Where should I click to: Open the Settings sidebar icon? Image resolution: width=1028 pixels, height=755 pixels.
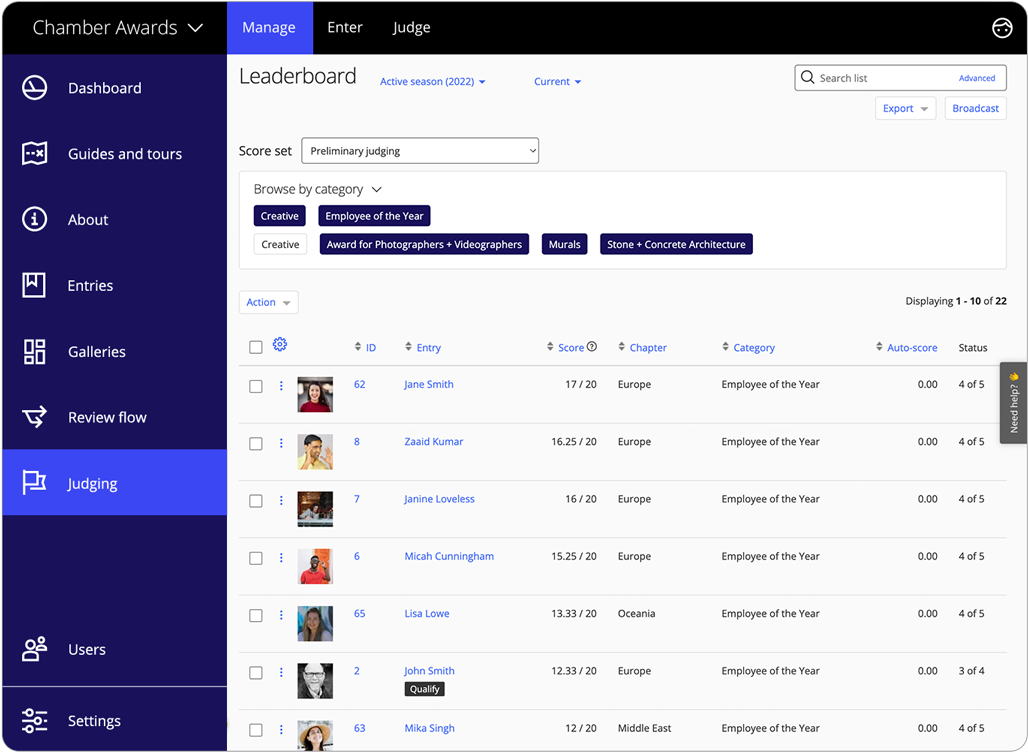click(33, 720)
